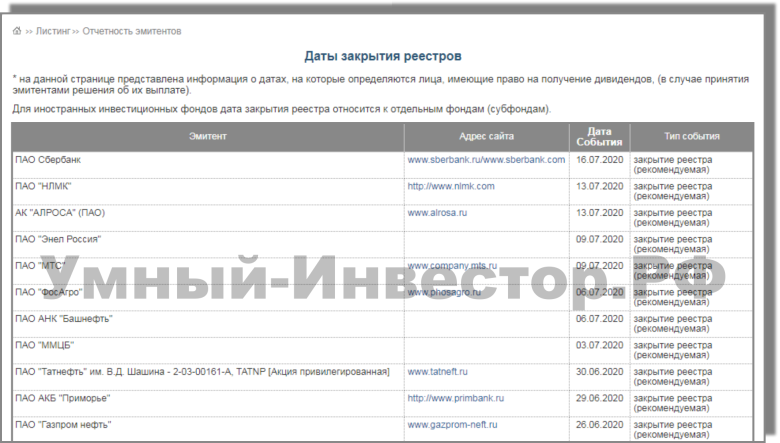Click the Адрес сайта column header
Viewport: 780px width, 443px height.
pos(487,136)
